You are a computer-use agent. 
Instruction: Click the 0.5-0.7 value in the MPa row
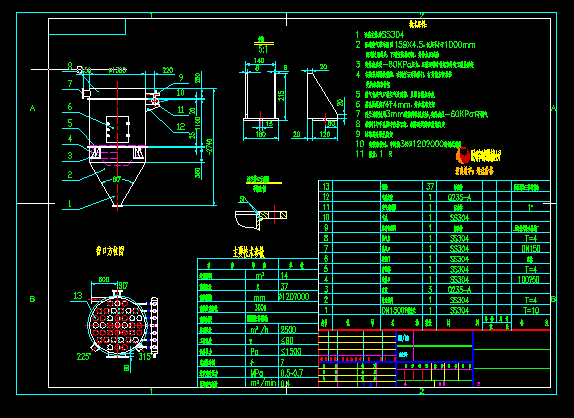click(292, 373)
